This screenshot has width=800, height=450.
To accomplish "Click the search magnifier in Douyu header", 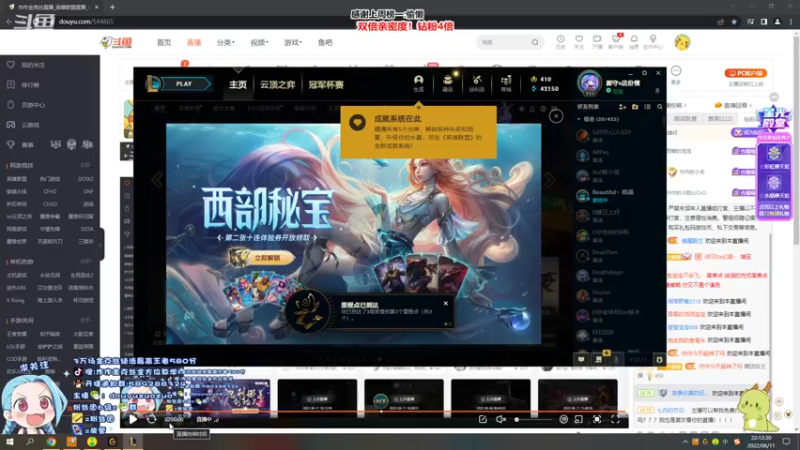I will click(x=535, y=42).
